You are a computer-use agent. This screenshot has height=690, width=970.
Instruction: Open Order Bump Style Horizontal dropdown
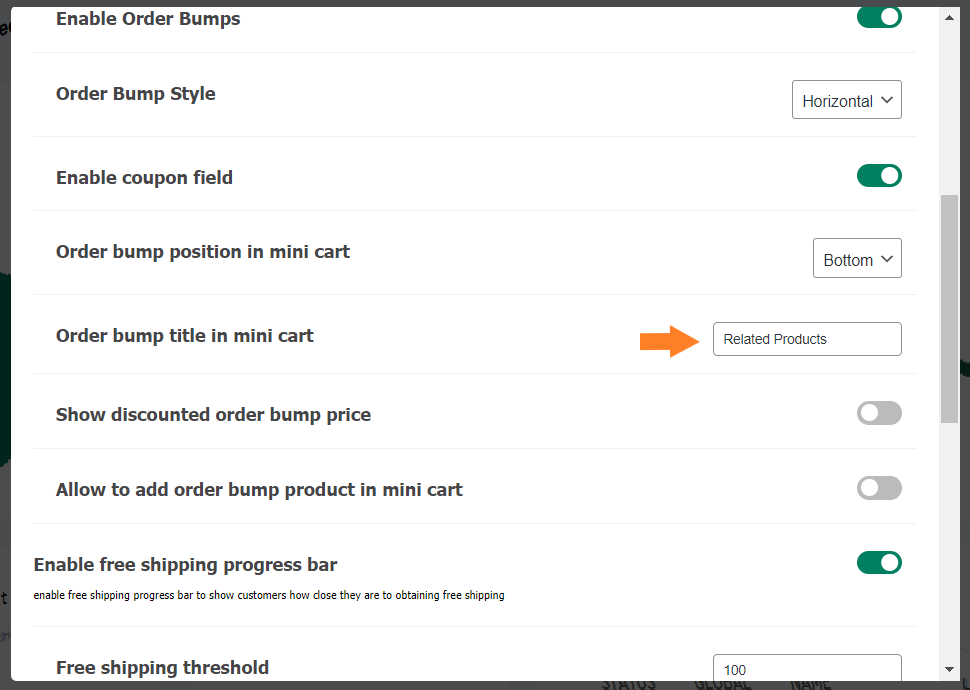[846, 100]
